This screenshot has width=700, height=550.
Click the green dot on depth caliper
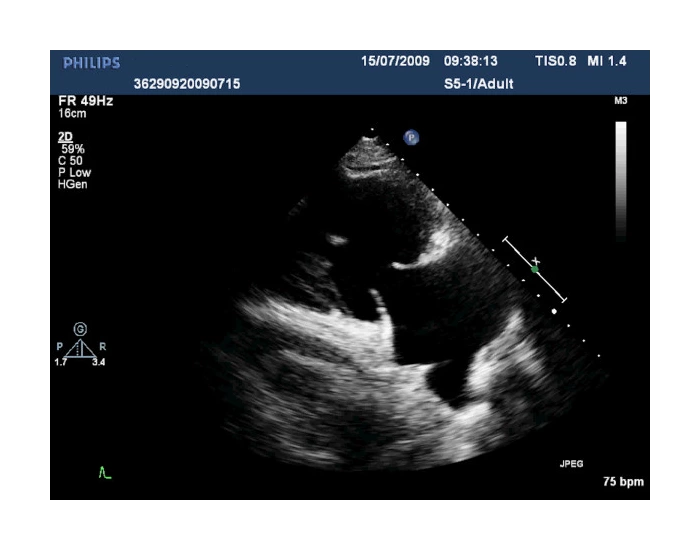pyautogui.click(x=534, y=269)
